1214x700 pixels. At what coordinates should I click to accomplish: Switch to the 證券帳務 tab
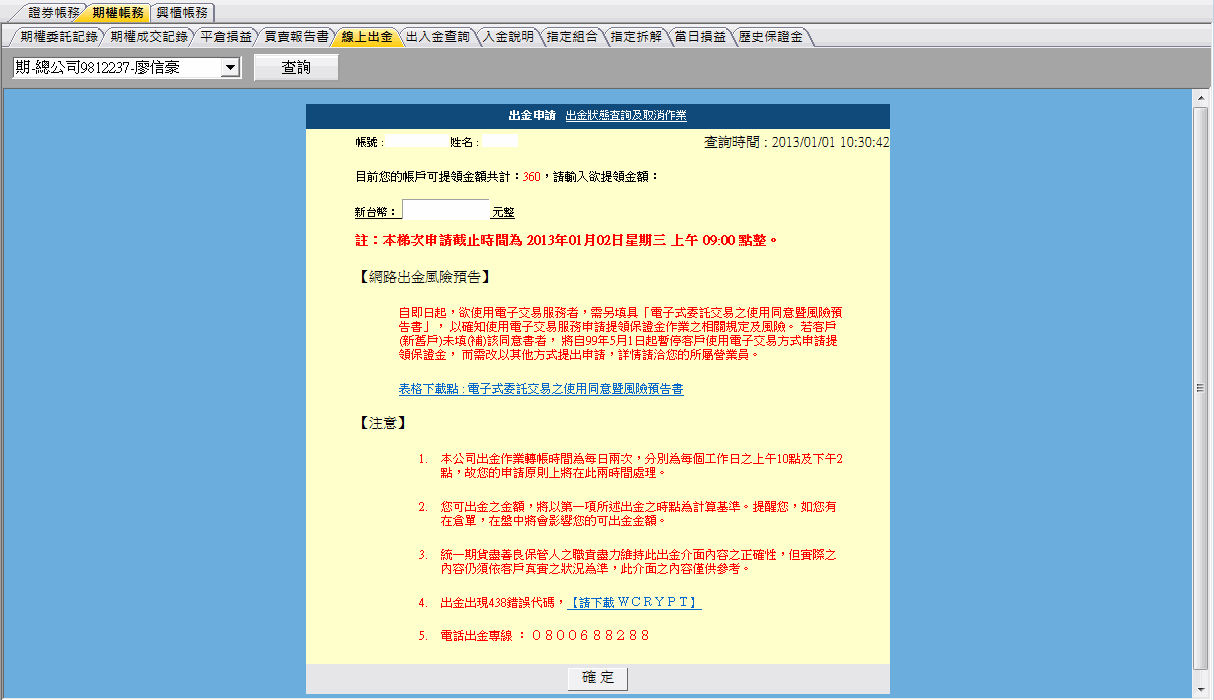(x=54, y=13)
